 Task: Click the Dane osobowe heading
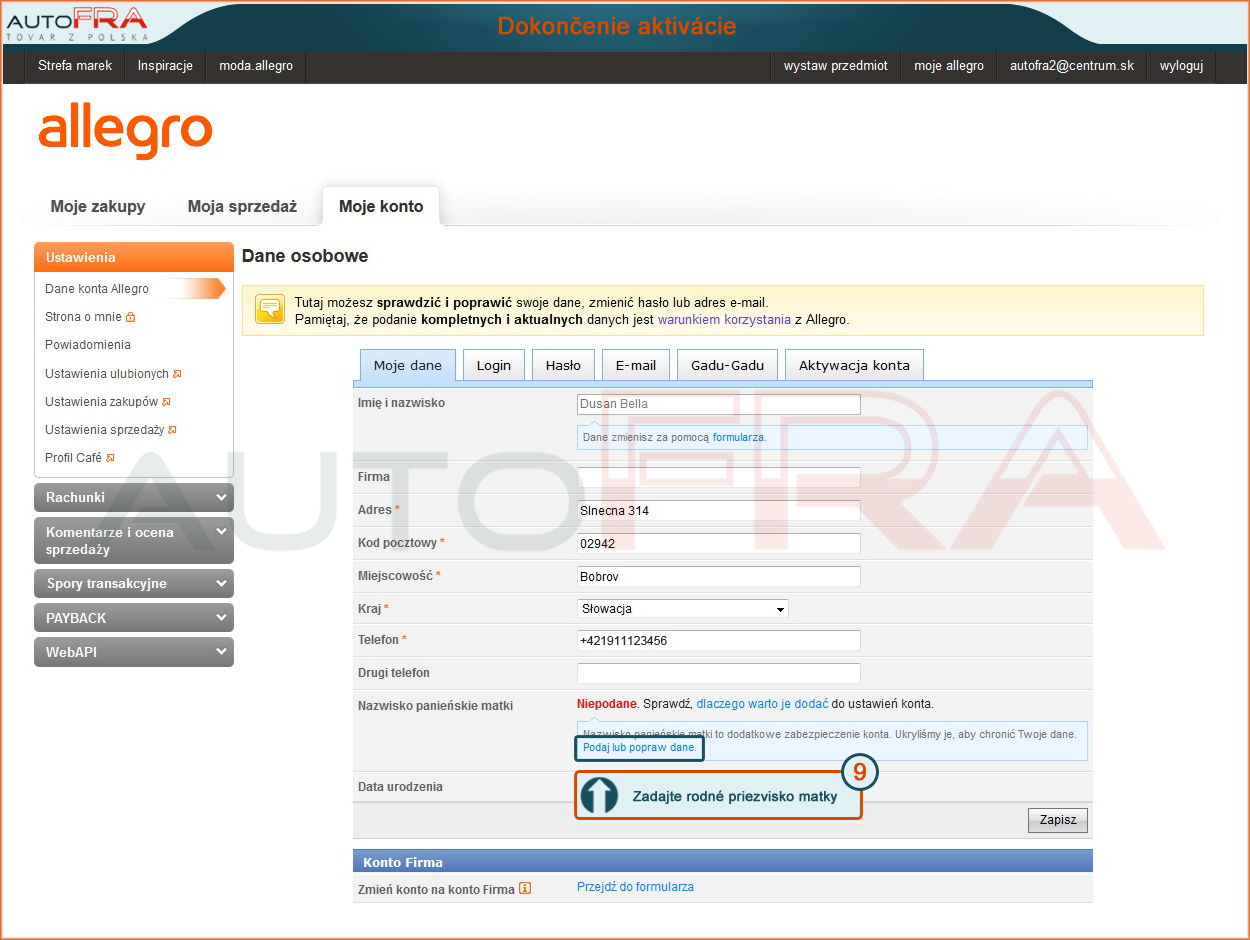click(305, 256)
